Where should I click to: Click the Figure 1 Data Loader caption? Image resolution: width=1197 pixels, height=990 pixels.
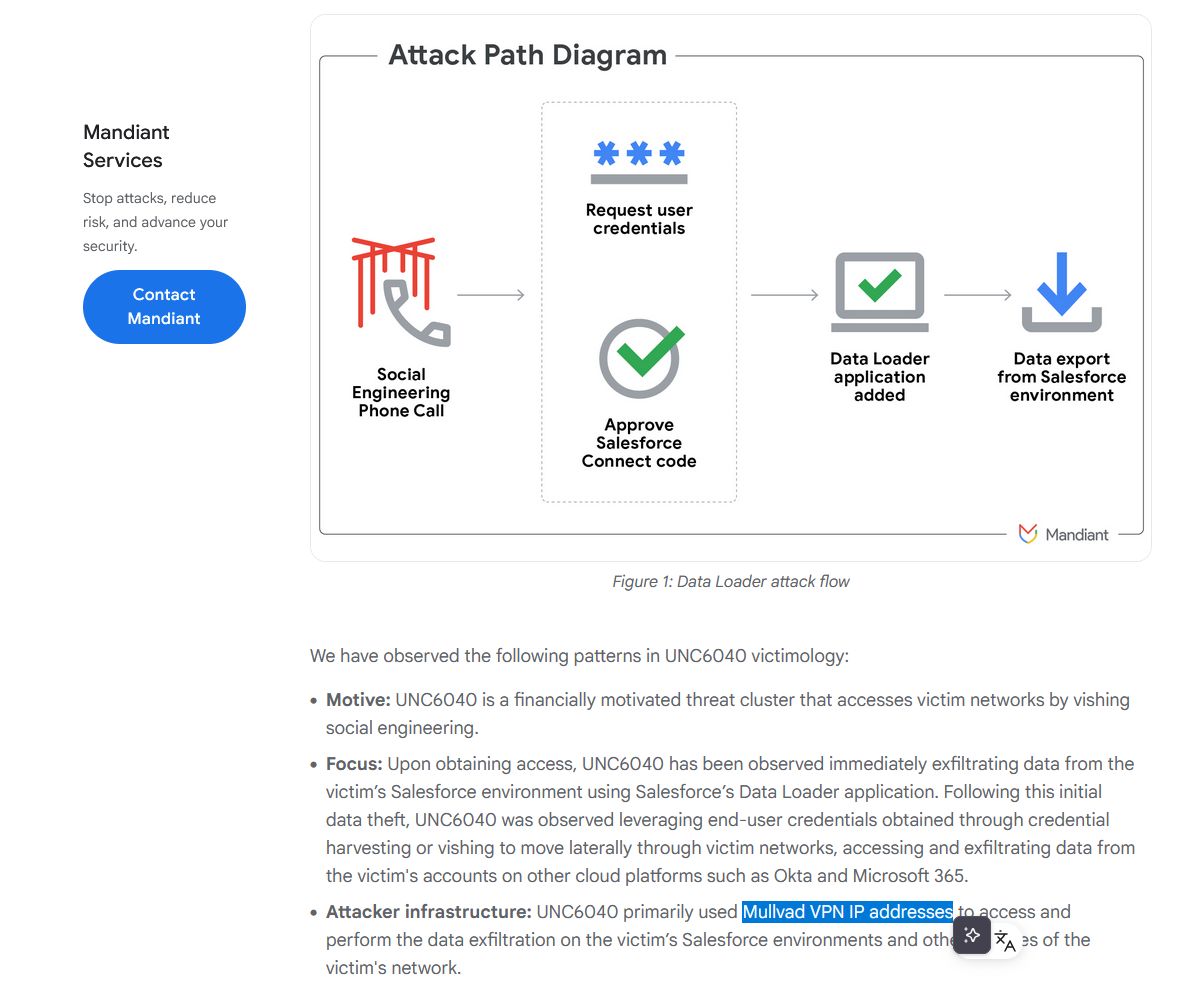(x=730, y=581)
